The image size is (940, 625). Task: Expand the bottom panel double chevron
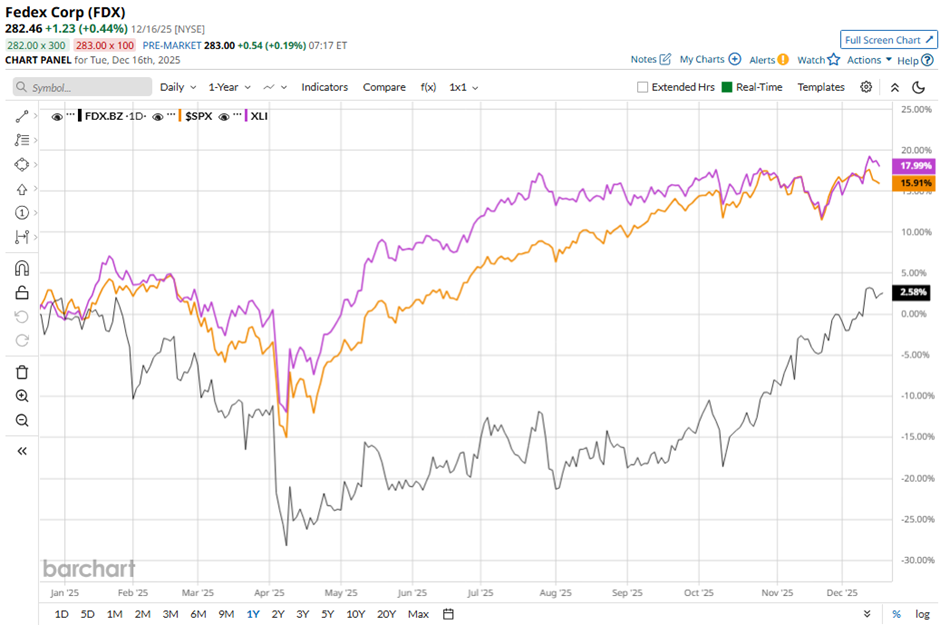(867, 614)
